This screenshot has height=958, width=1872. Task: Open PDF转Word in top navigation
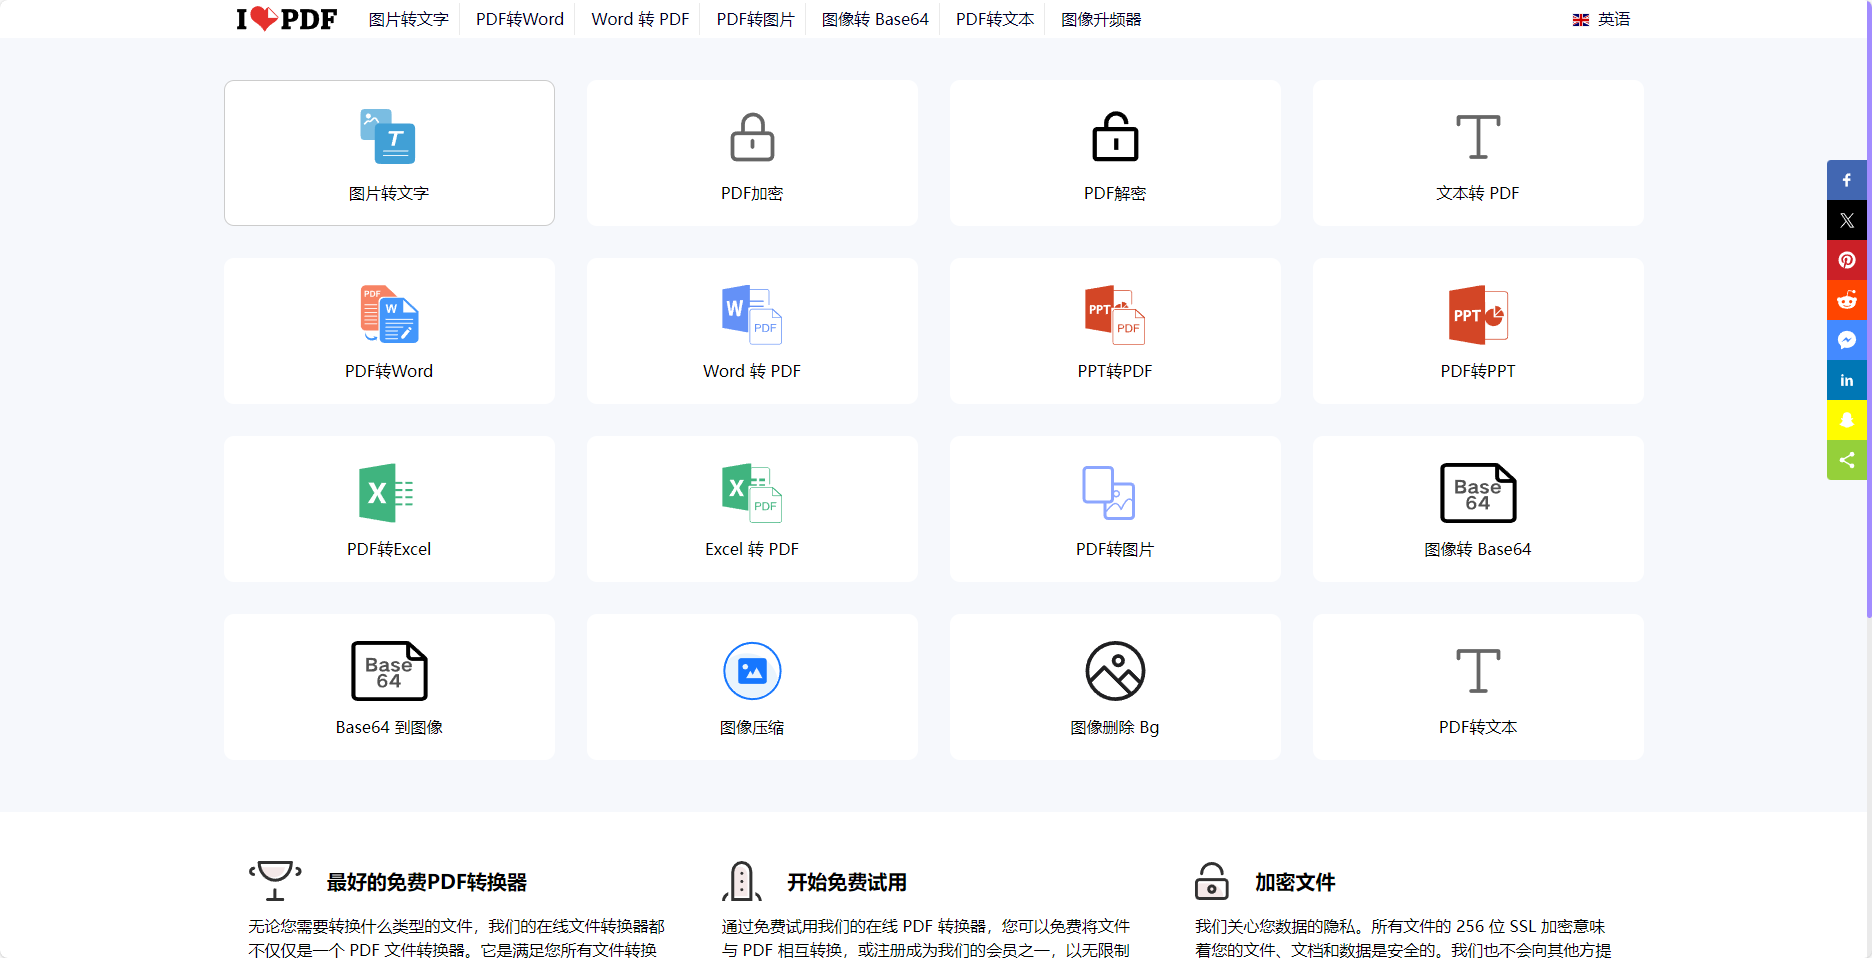(x=520, y=19)
